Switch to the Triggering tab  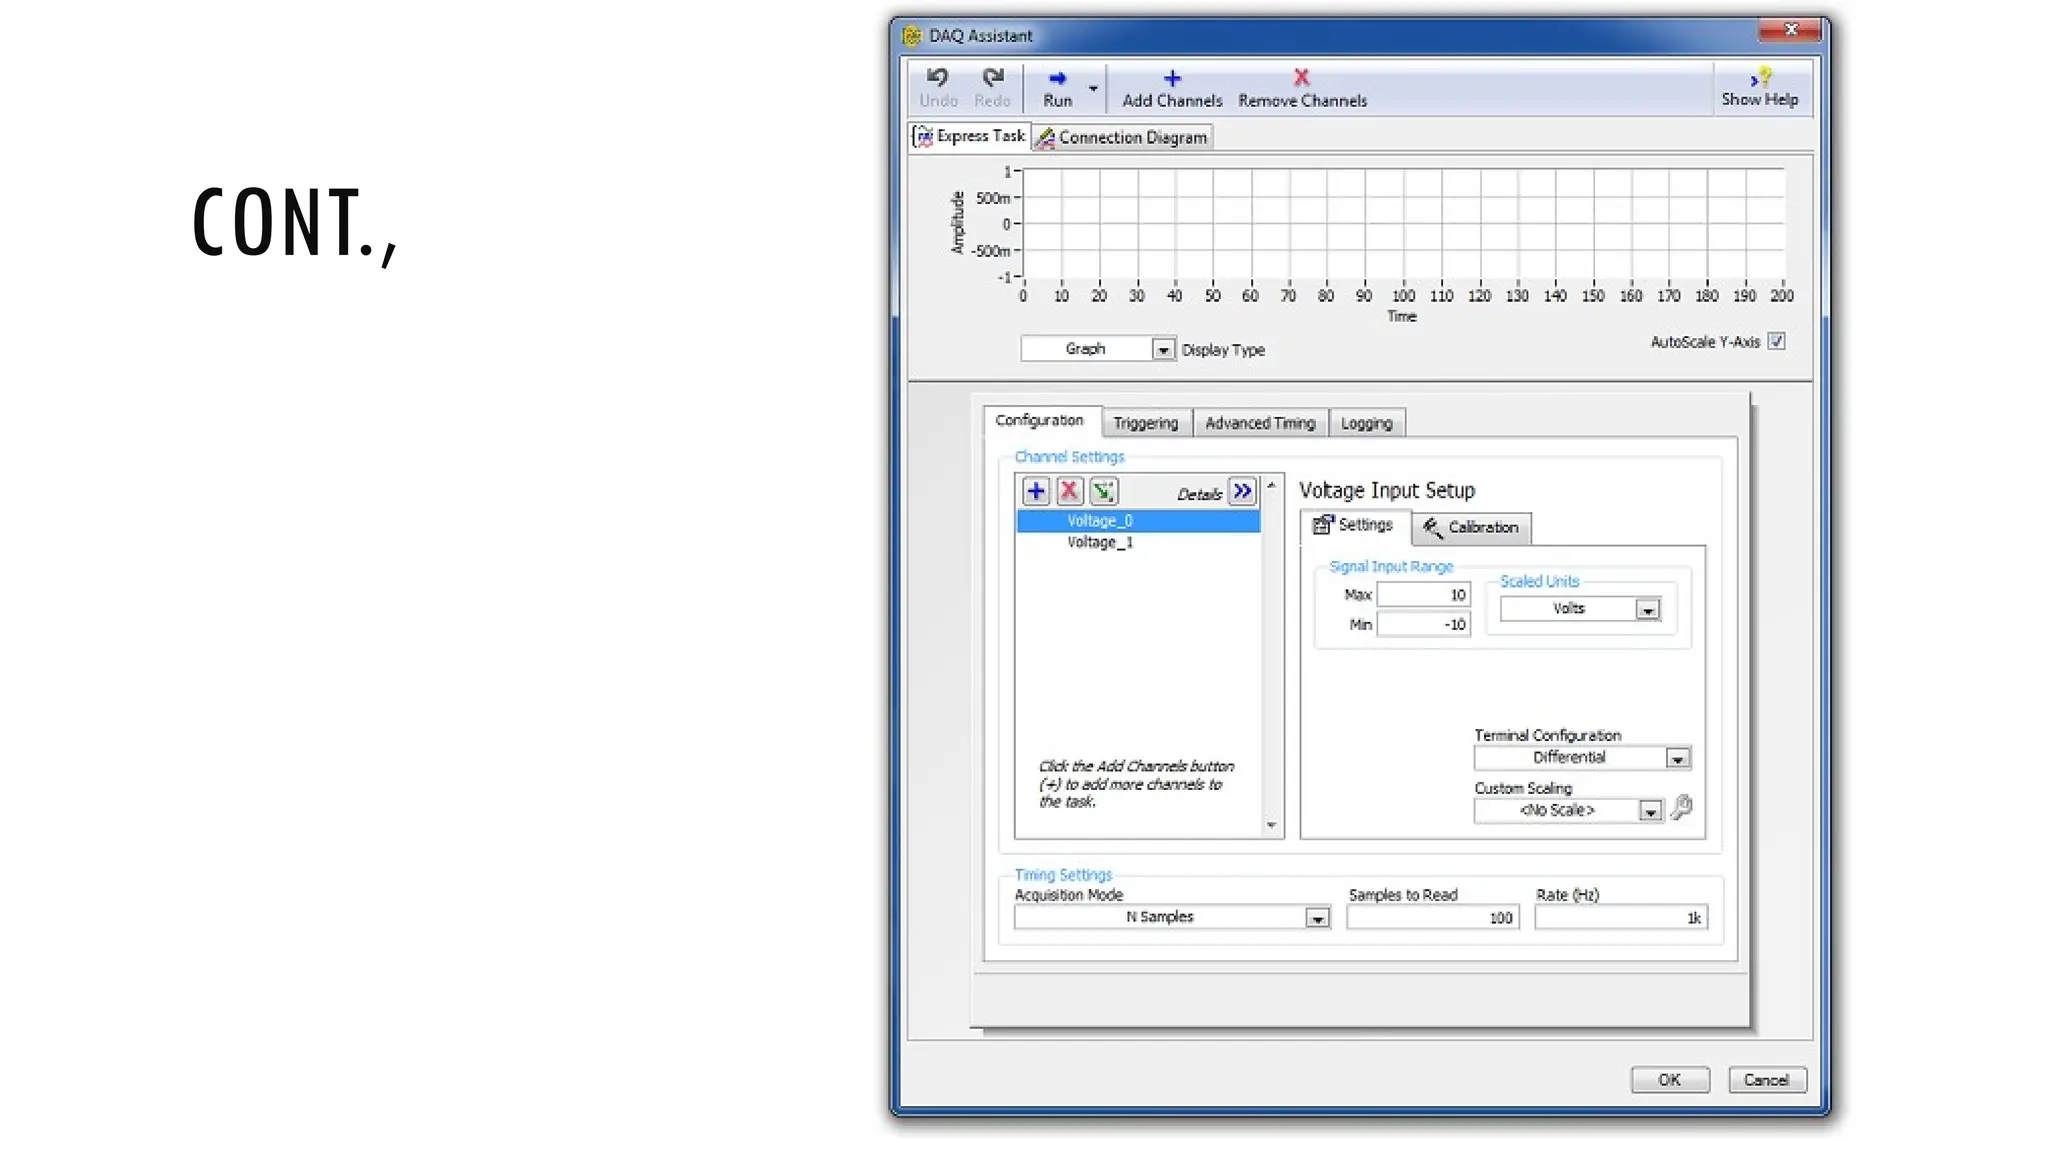pyautogui.click(x=1146, y=423)
